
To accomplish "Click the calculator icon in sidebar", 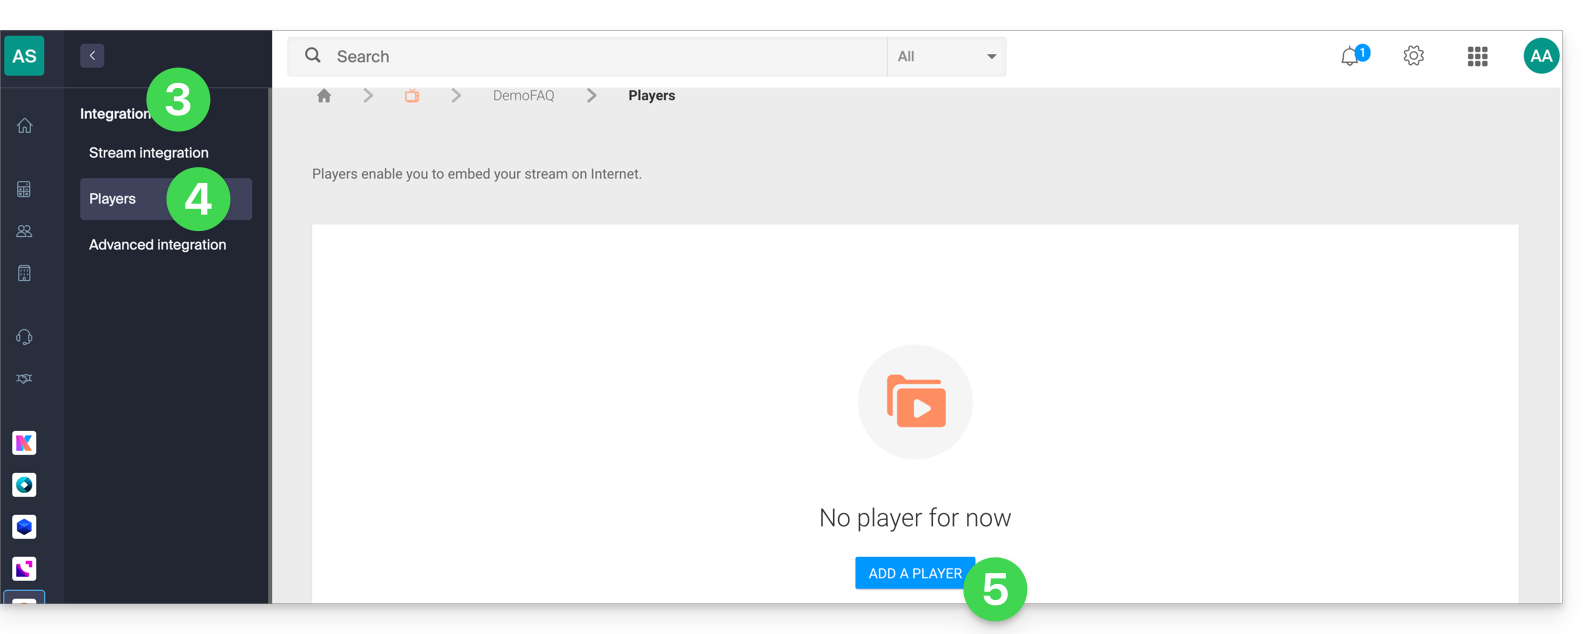I will point(24,189).
